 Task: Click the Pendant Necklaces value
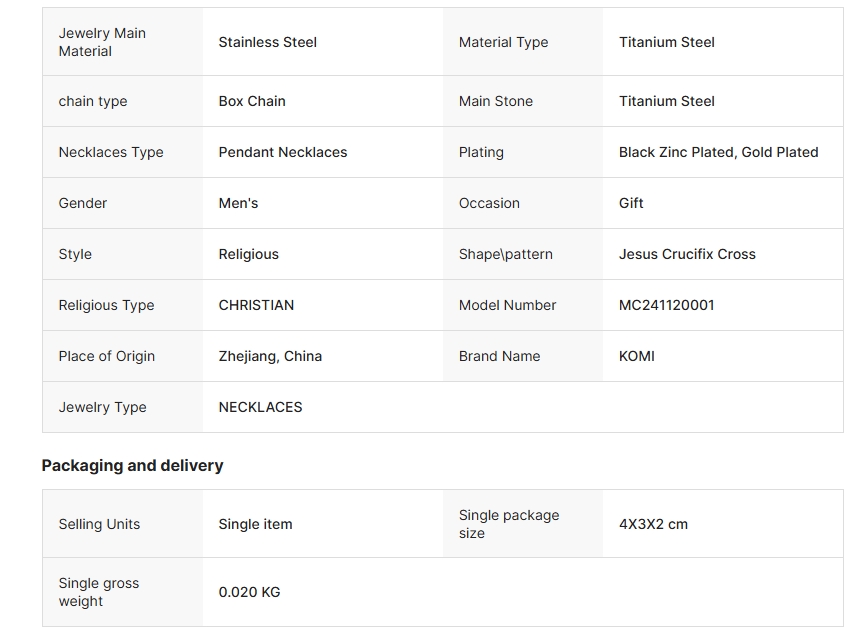(283, 152)
